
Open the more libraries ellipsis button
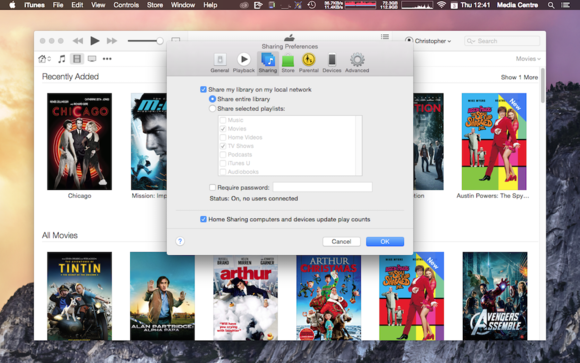point(107,59)
